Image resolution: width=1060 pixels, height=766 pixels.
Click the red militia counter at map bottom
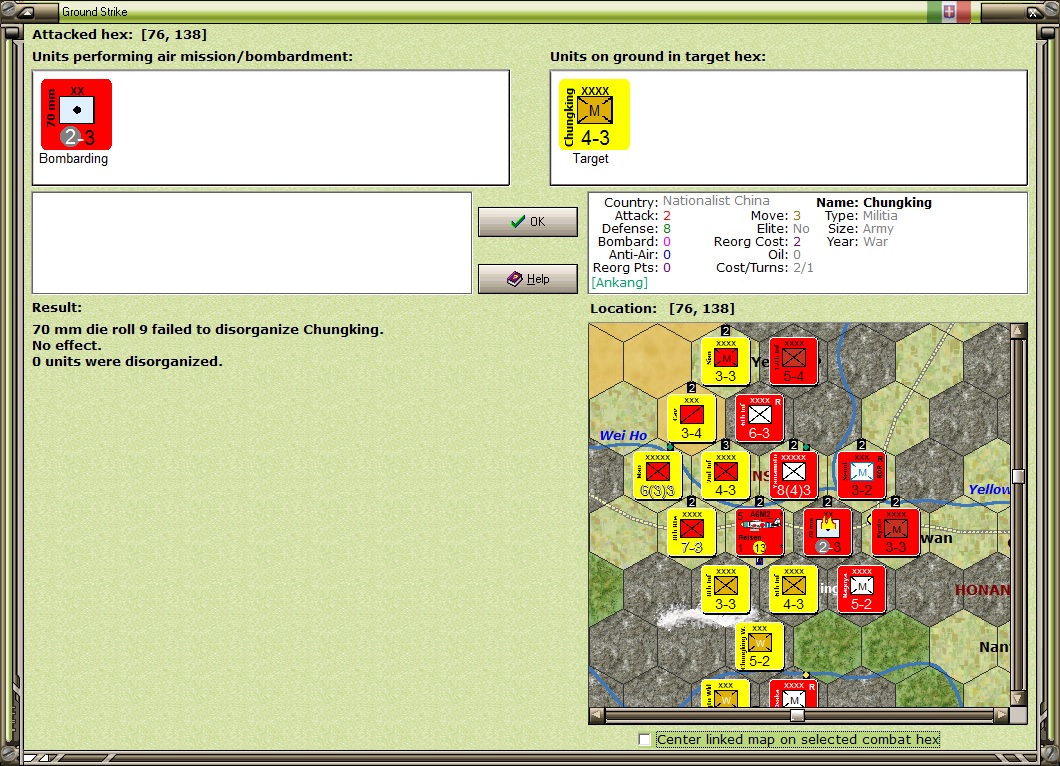click(794, 693)
